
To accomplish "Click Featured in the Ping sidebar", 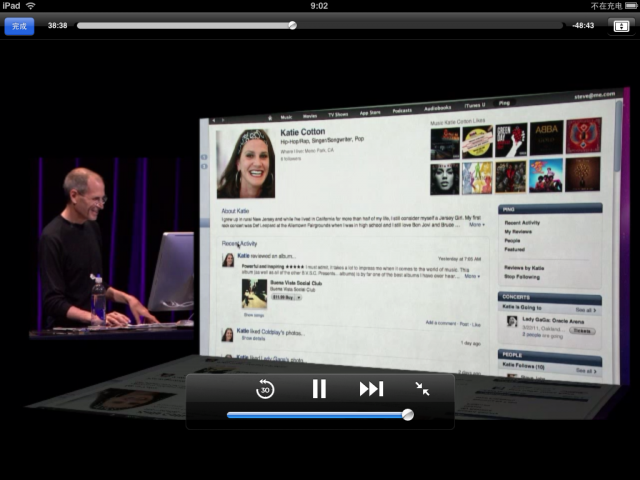I will (515, 249).
